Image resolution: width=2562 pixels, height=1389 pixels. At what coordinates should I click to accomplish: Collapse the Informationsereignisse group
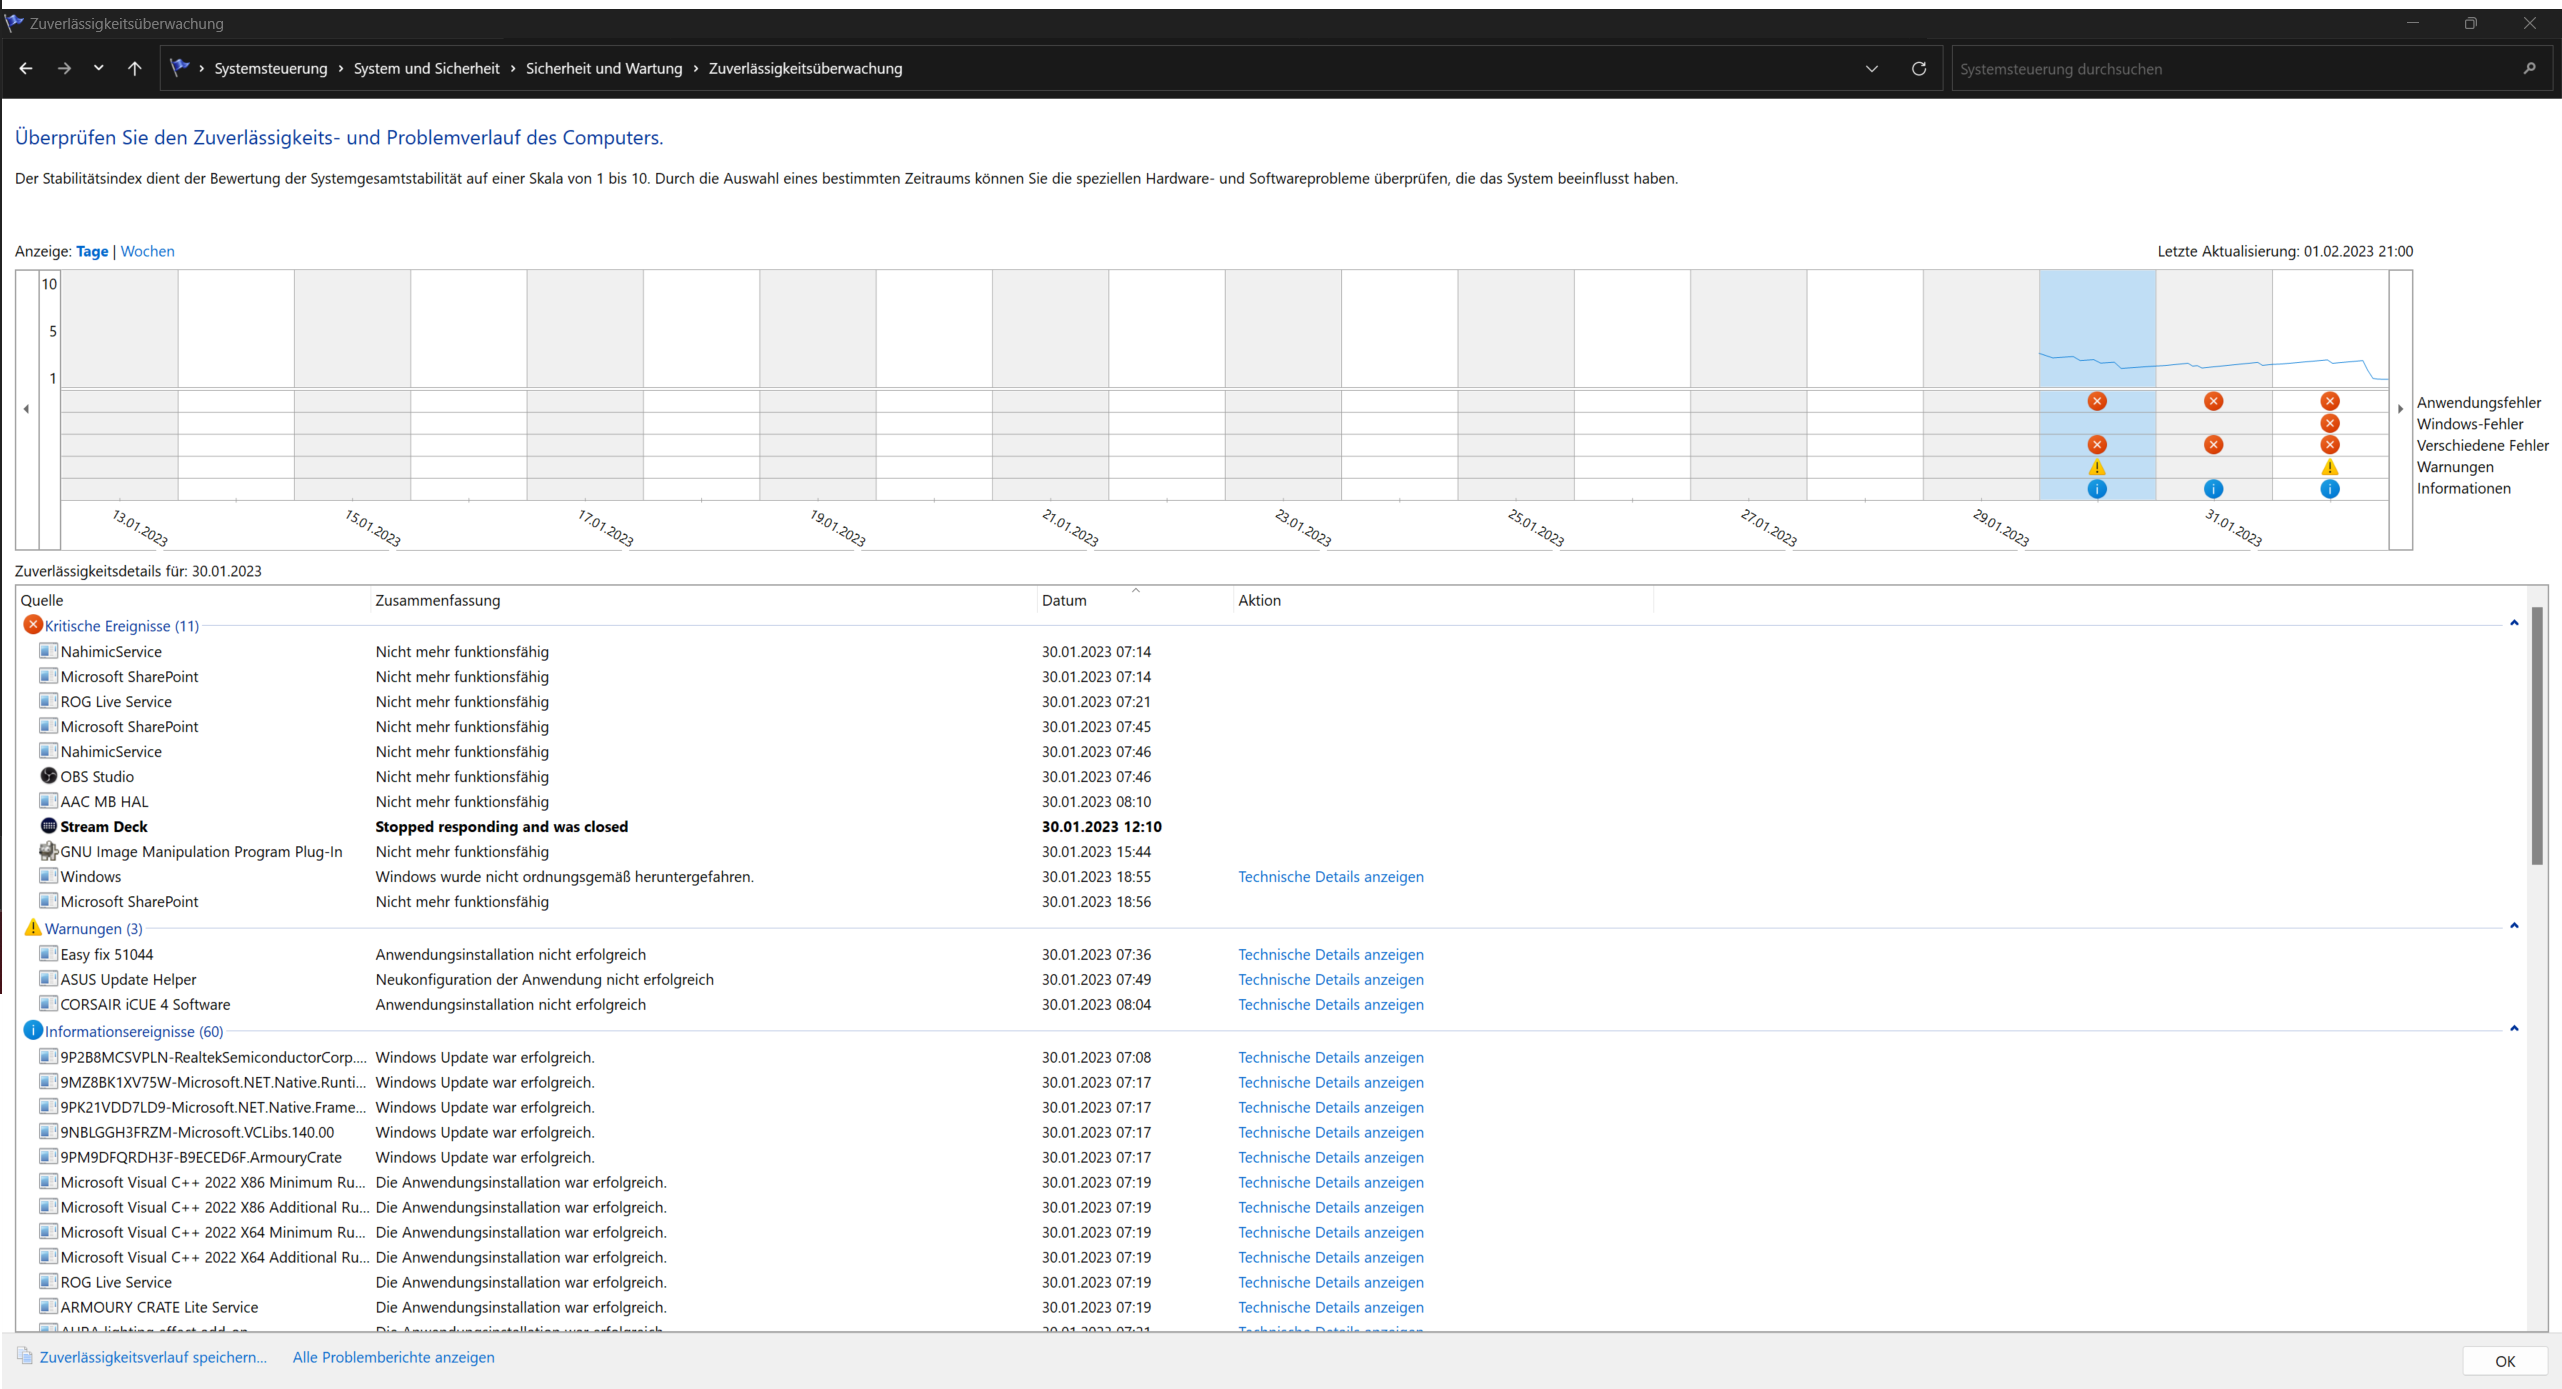(x=2513, y=1030)
